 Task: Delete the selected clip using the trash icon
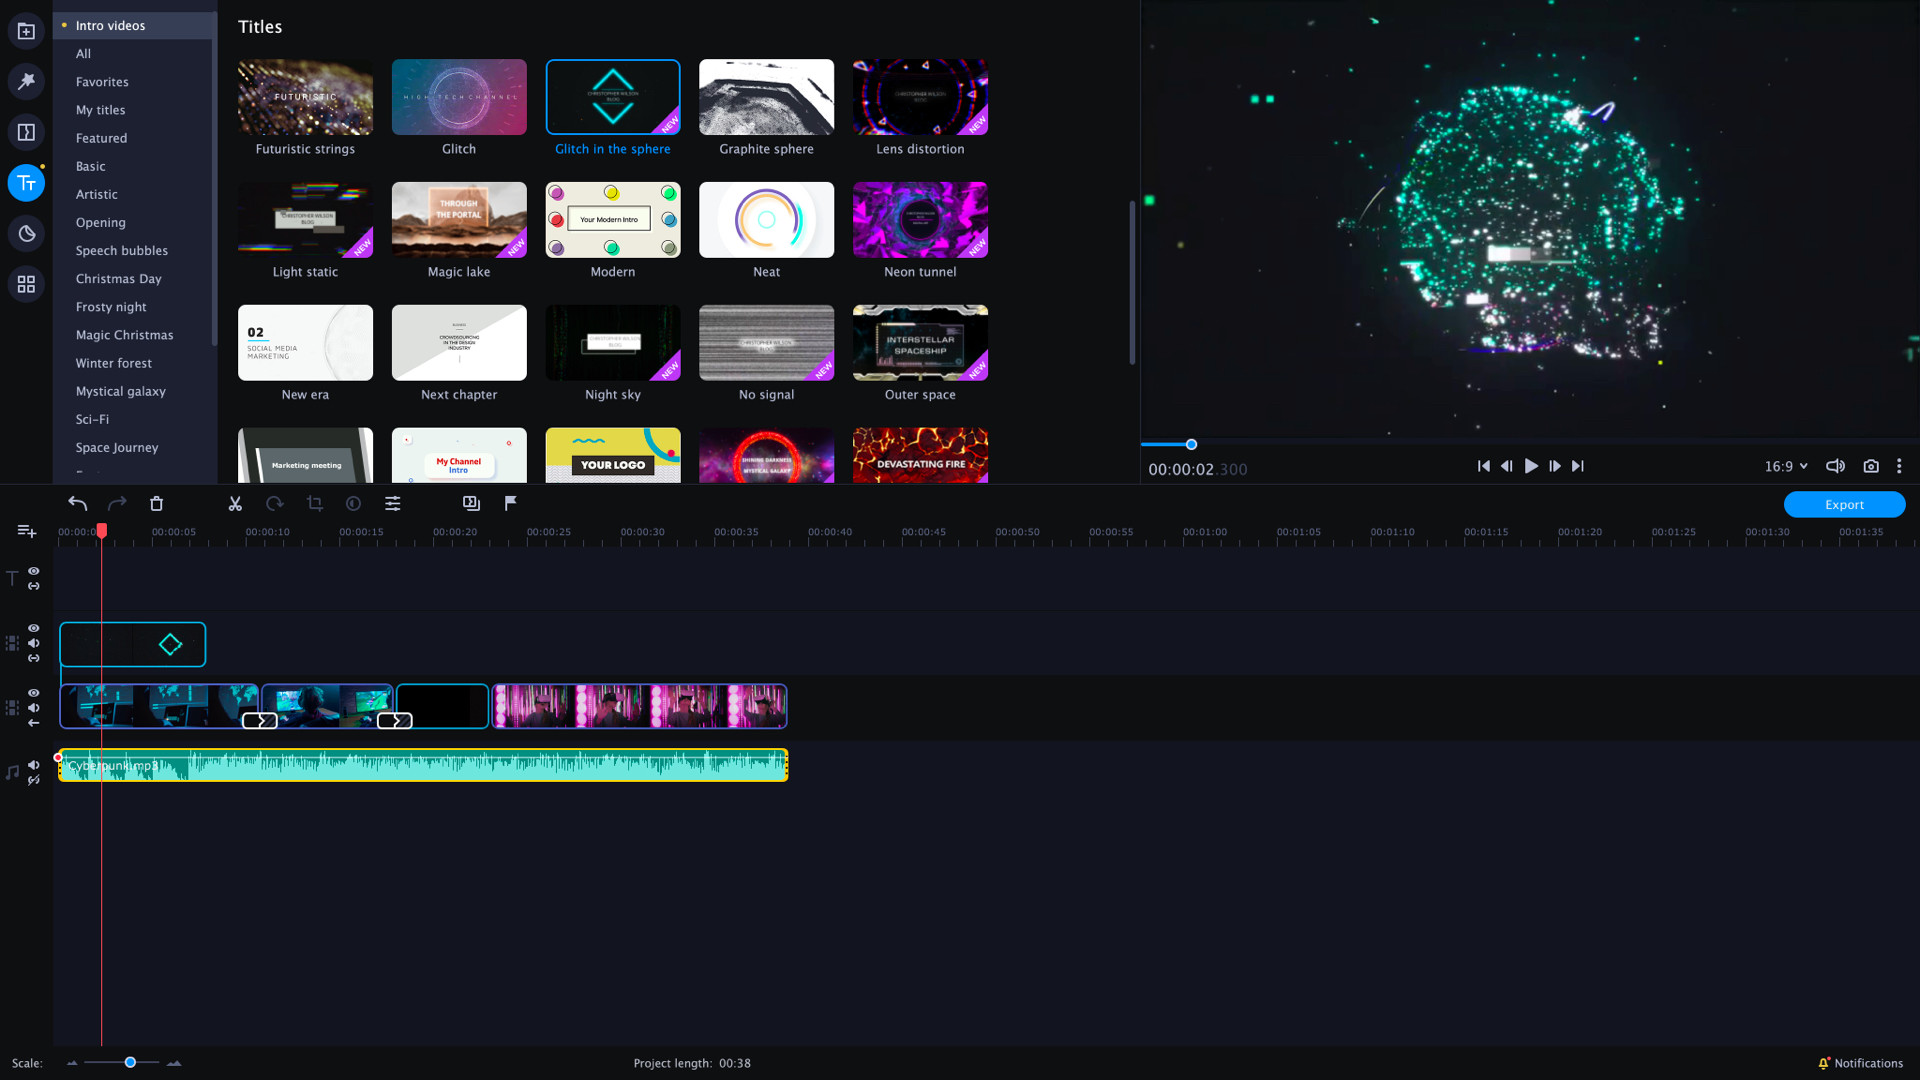coord(156,504)
